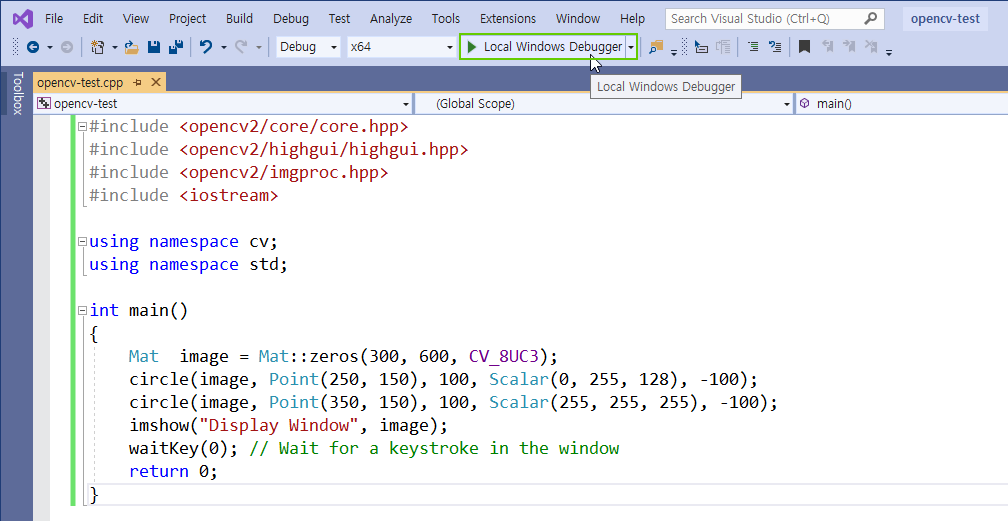Toggle a bookmark on the current line
The image size is (1008, 521).
click(x=804, y=47)
